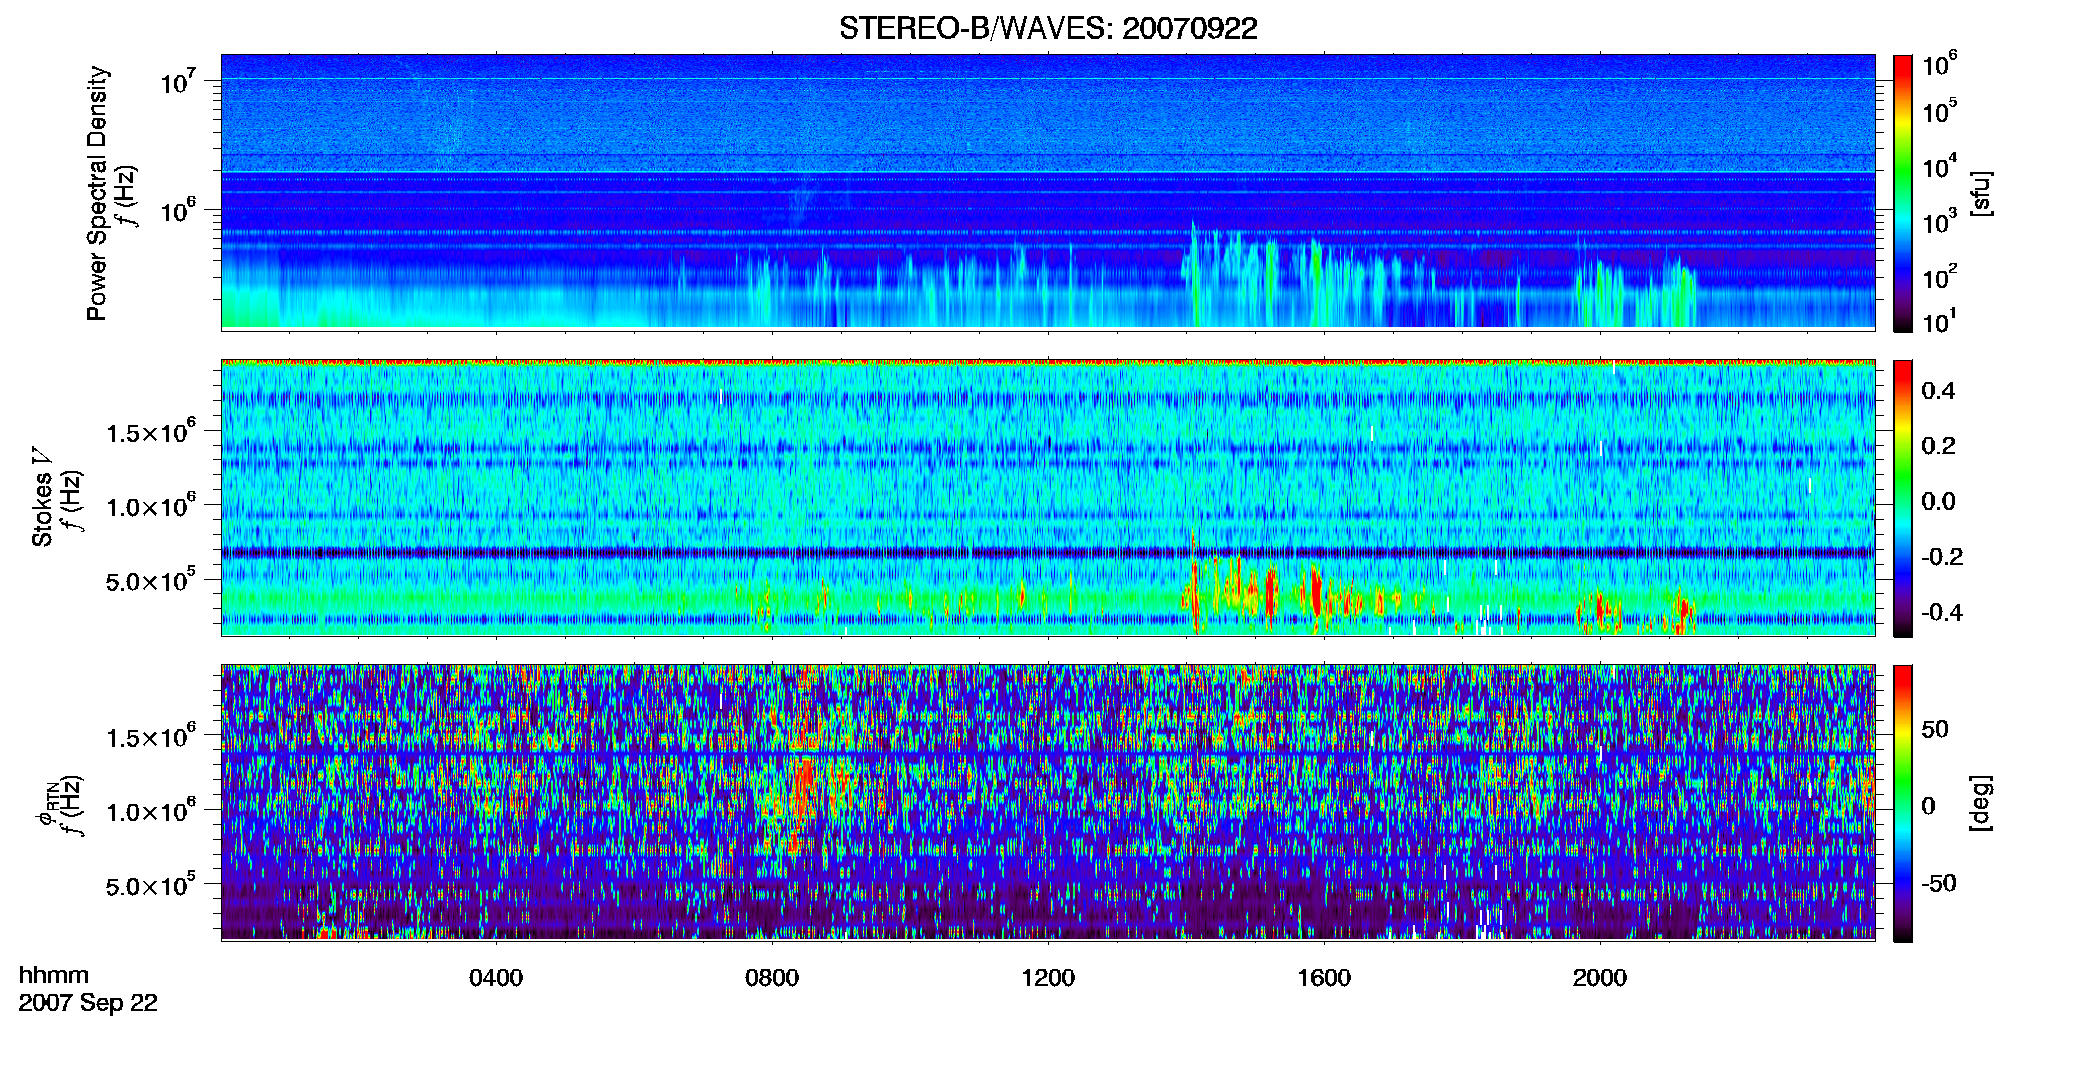Click the plot title STEREO-B/WAVES: 20070922
2096x1080 pixels.
tap(1048, 28)
